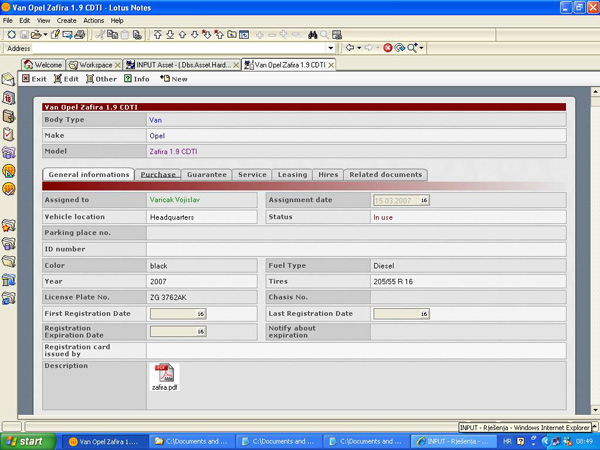Click the Other action button
Image resolution: width=600 pixels, height=450 pixels.
point(101,79)
